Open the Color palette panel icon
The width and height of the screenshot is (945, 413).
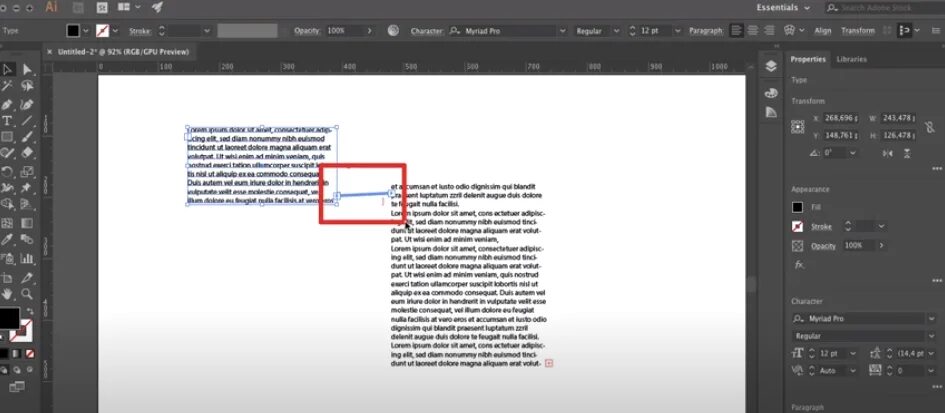pyautogui.click(x=771, y=93)
